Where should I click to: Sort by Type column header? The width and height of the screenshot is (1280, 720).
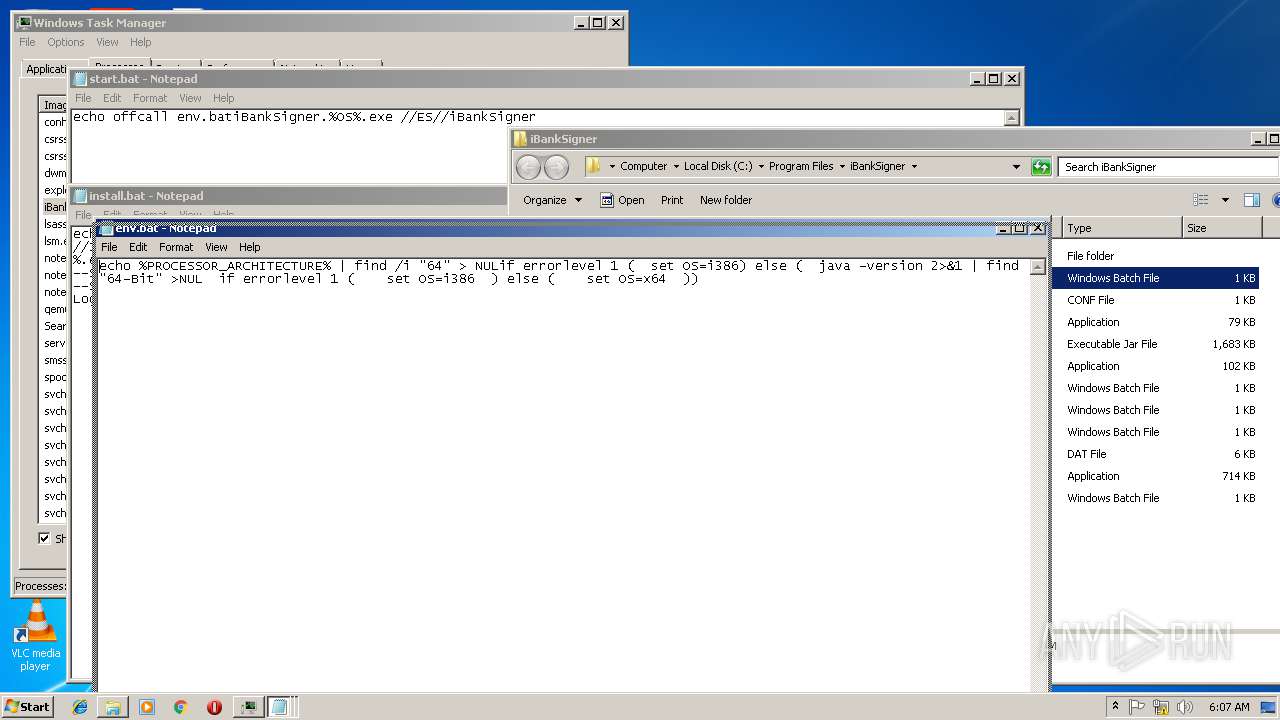coord(1121,228)
